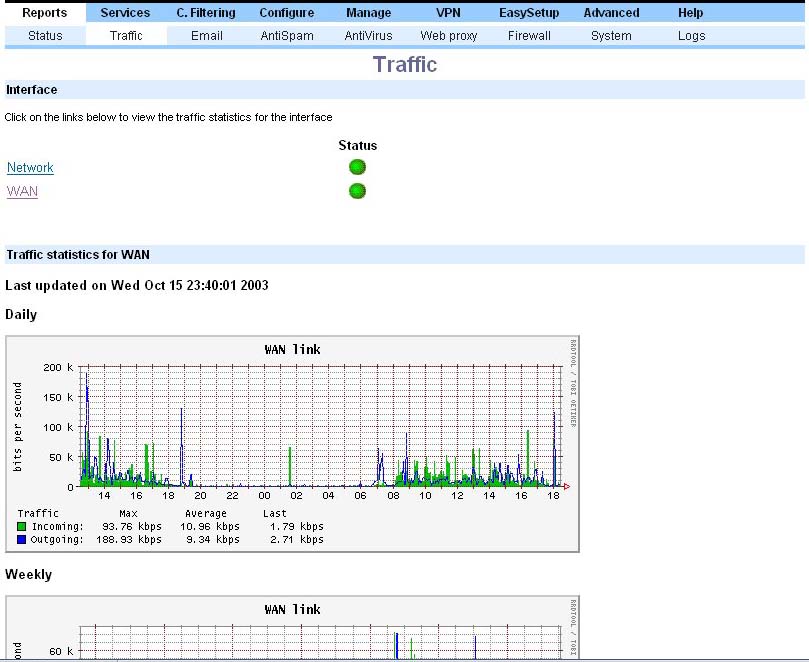Image resolution: width=809 pixels, height=662 pixels.
Task: Click the blue Outgoing legend swatch
Action: pyautogui.click(x=22, y=539)
